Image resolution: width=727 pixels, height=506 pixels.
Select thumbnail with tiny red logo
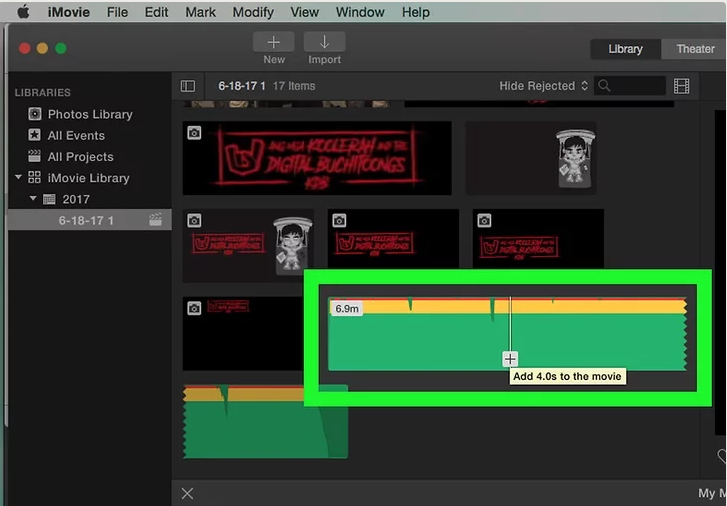click(243, 333)
